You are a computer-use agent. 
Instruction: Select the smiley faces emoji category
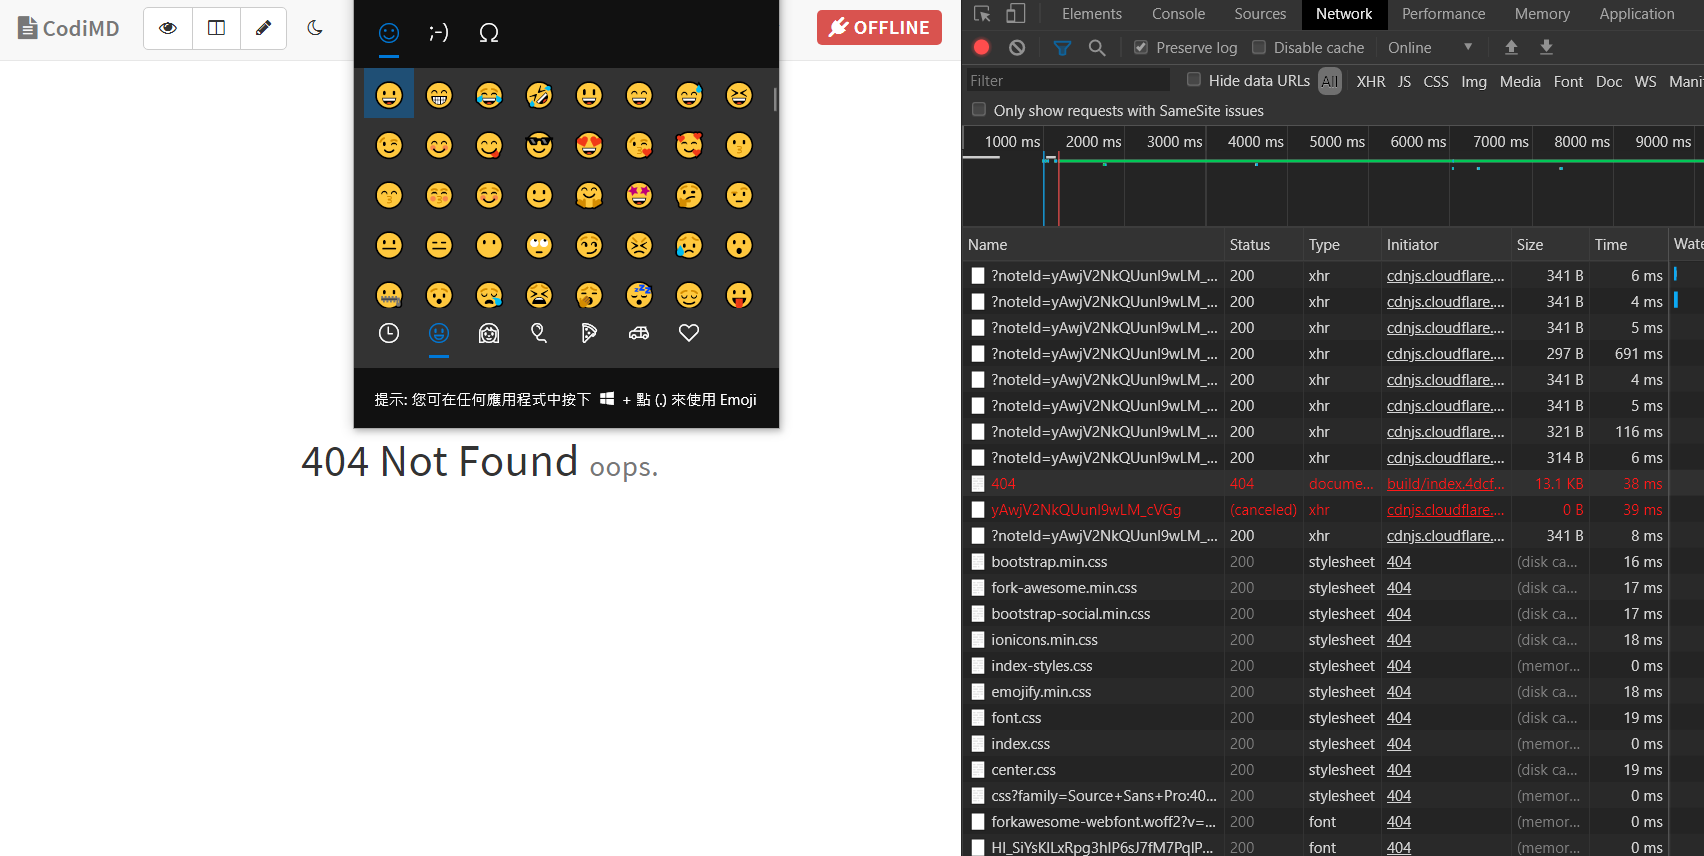point(439,334)
